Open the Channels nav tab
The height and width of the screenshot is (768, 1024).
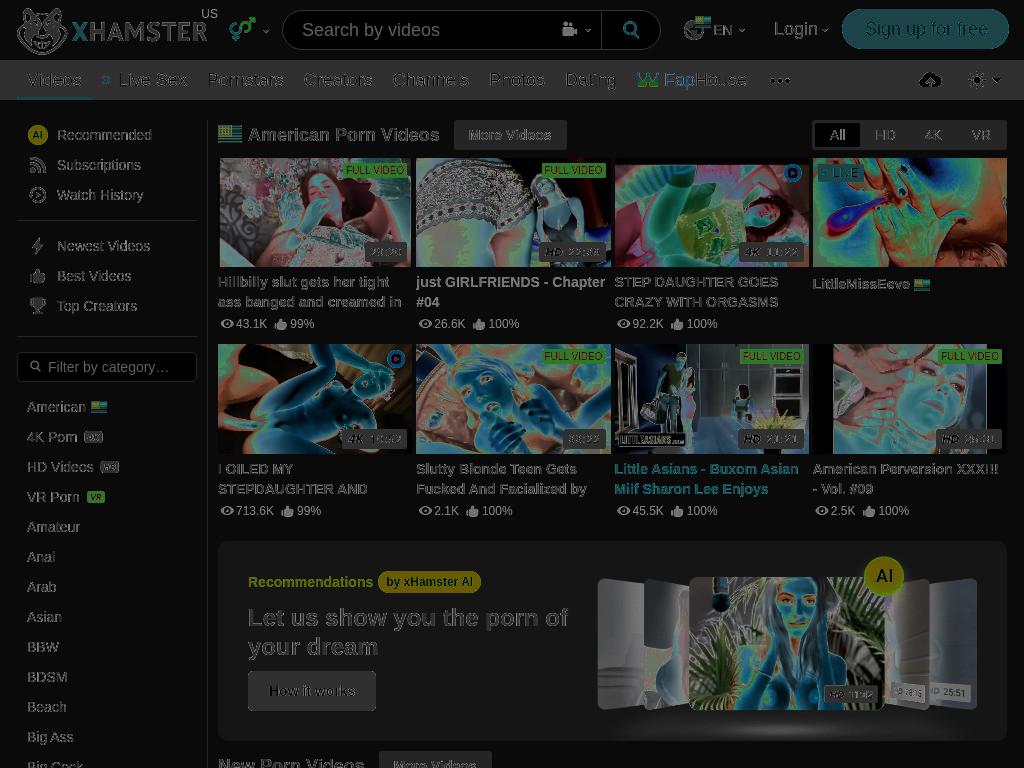tap(430, 80)
